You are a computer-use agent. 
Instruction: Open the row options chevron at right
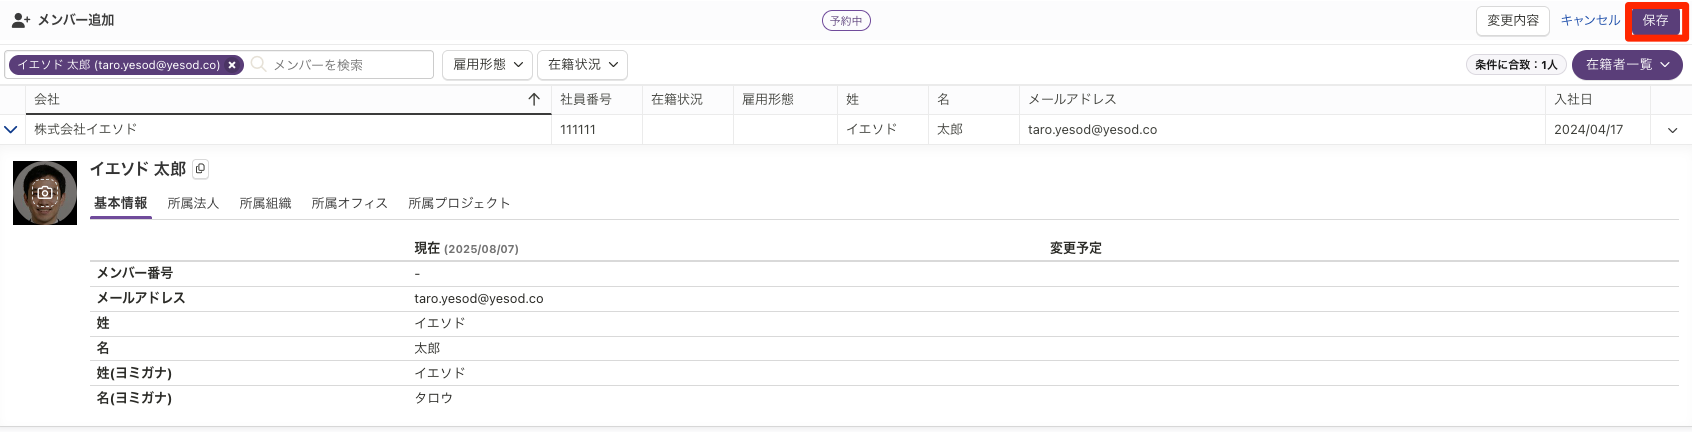pos(1672,130)
